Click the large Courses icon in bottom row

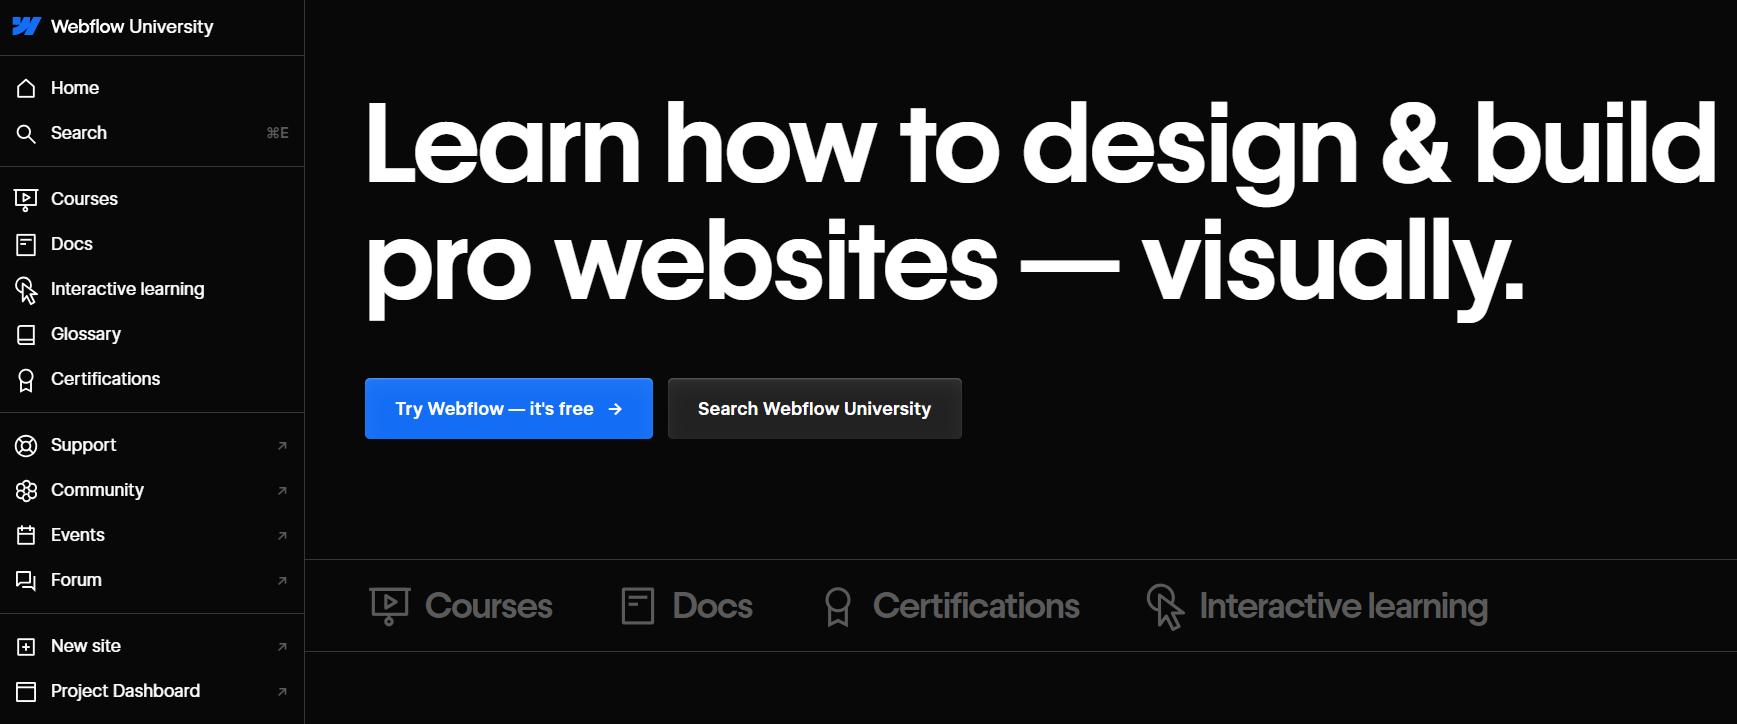pos(389,606)
